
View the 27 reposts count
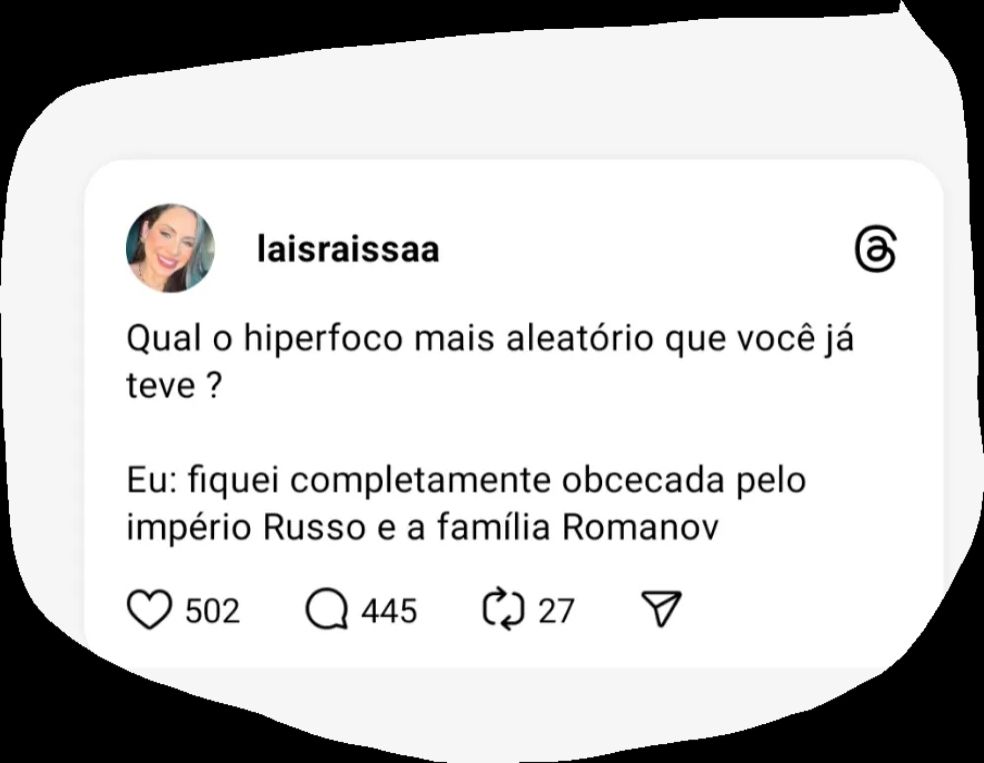(x=556, y=611)
